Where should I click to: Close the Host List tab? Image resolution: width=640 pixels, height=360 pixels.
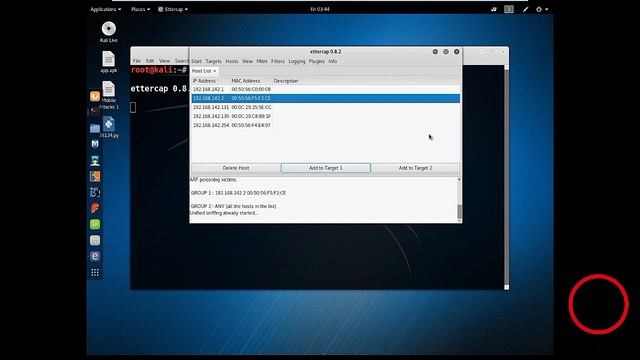coord(215,71)
